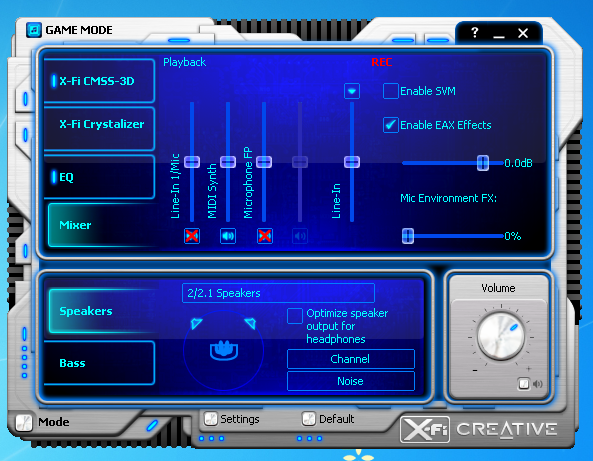Click the Mode icon at bottom left

(24, 422)
